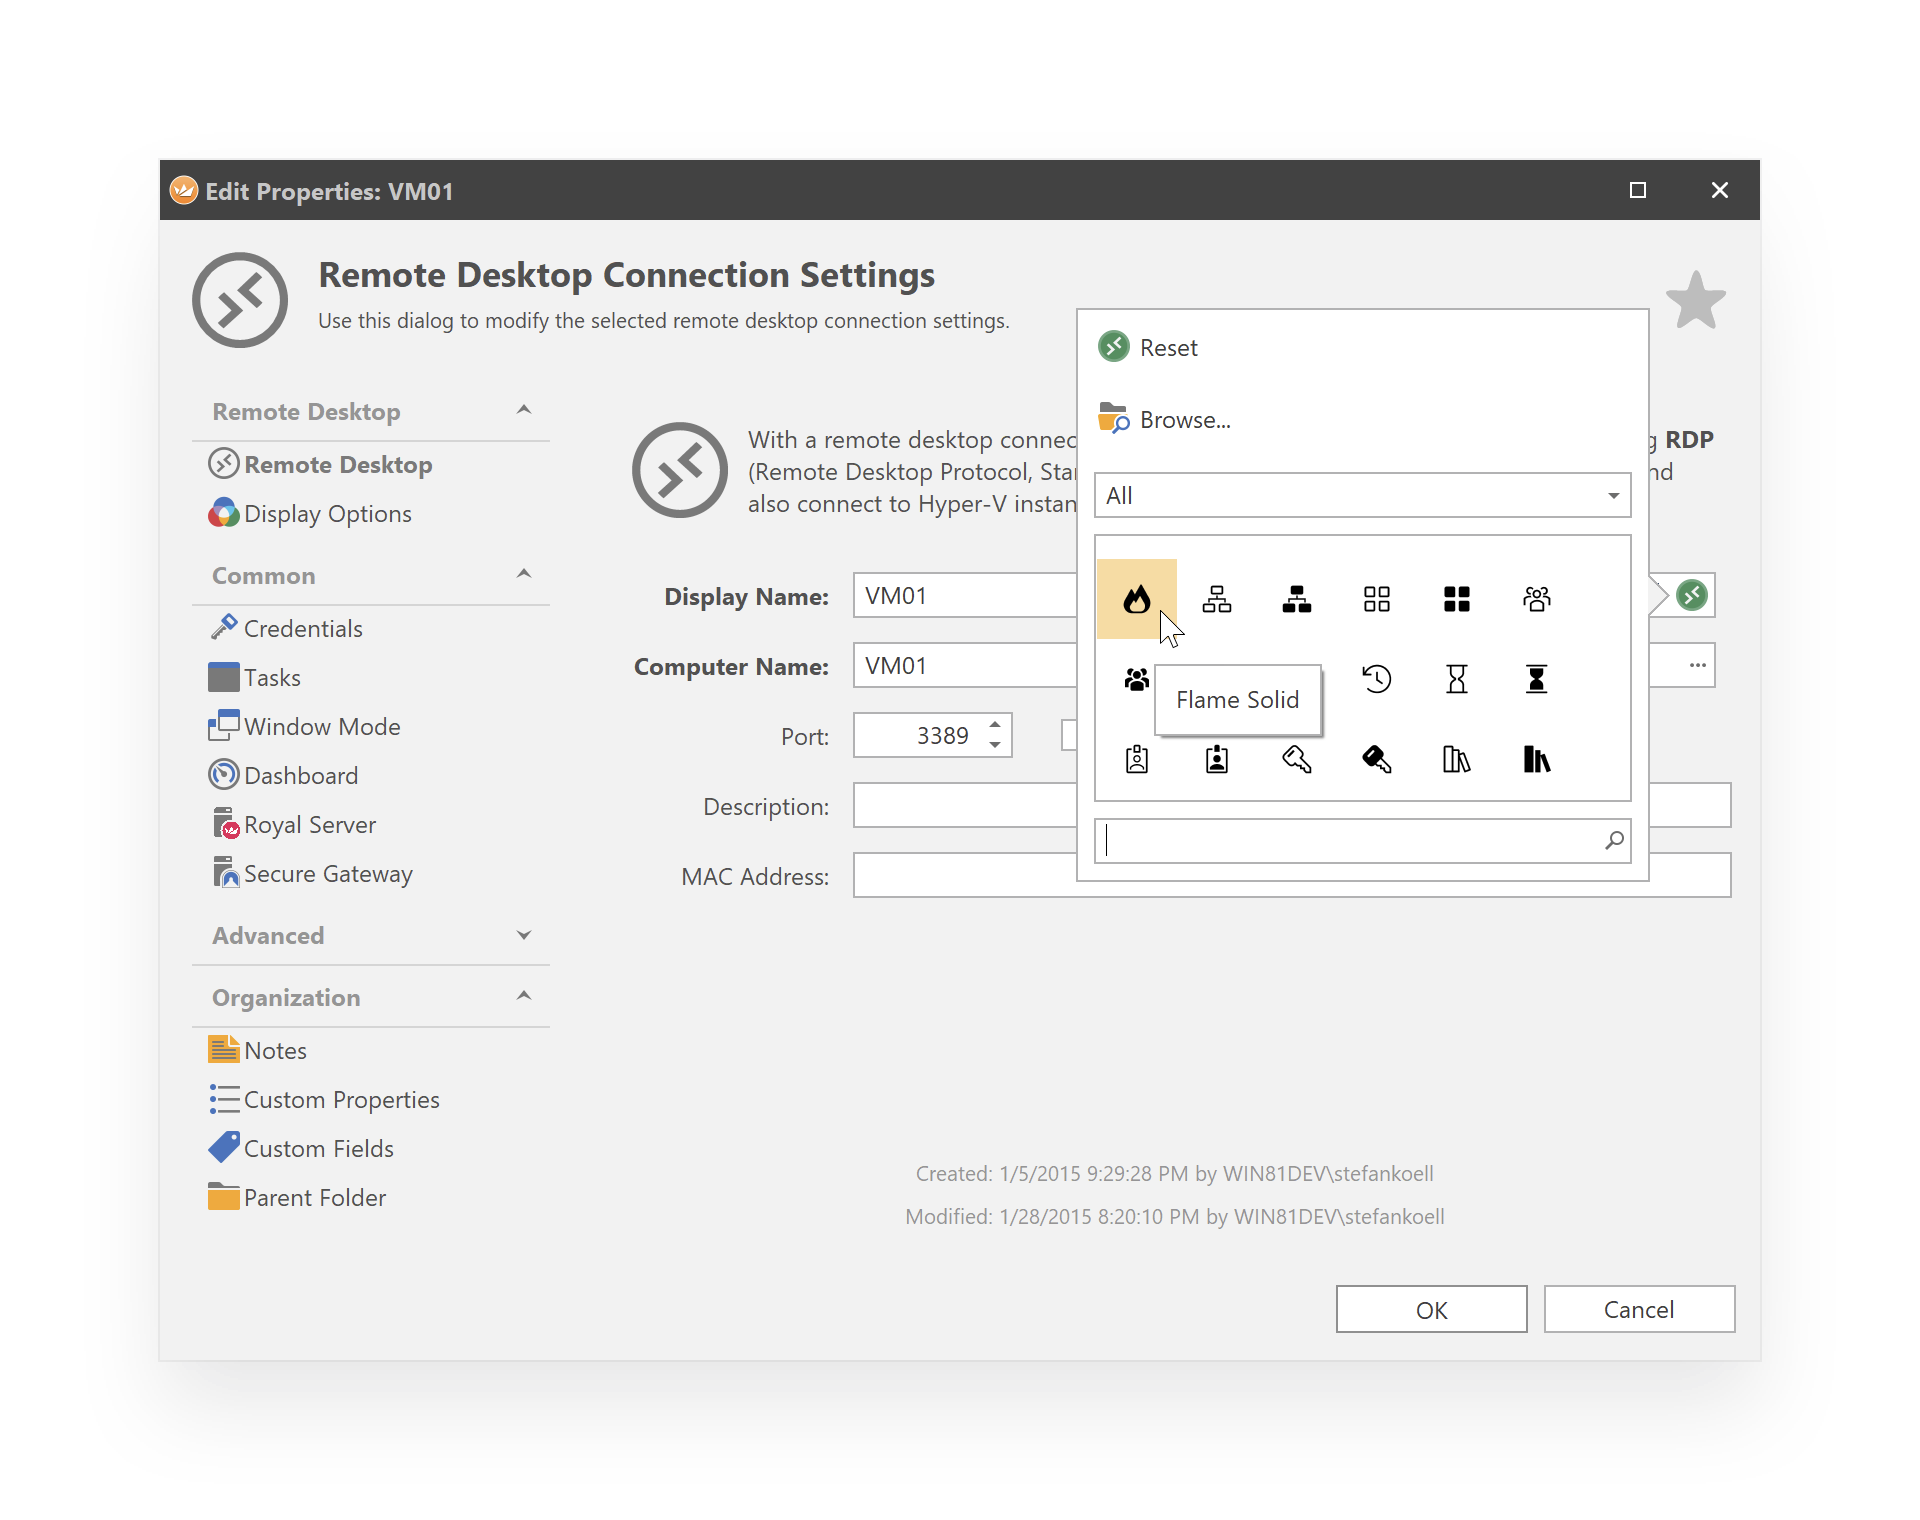This screenshot has height=1520, width=1920.
Task: Focus the Description field
Action: [965, 806]
